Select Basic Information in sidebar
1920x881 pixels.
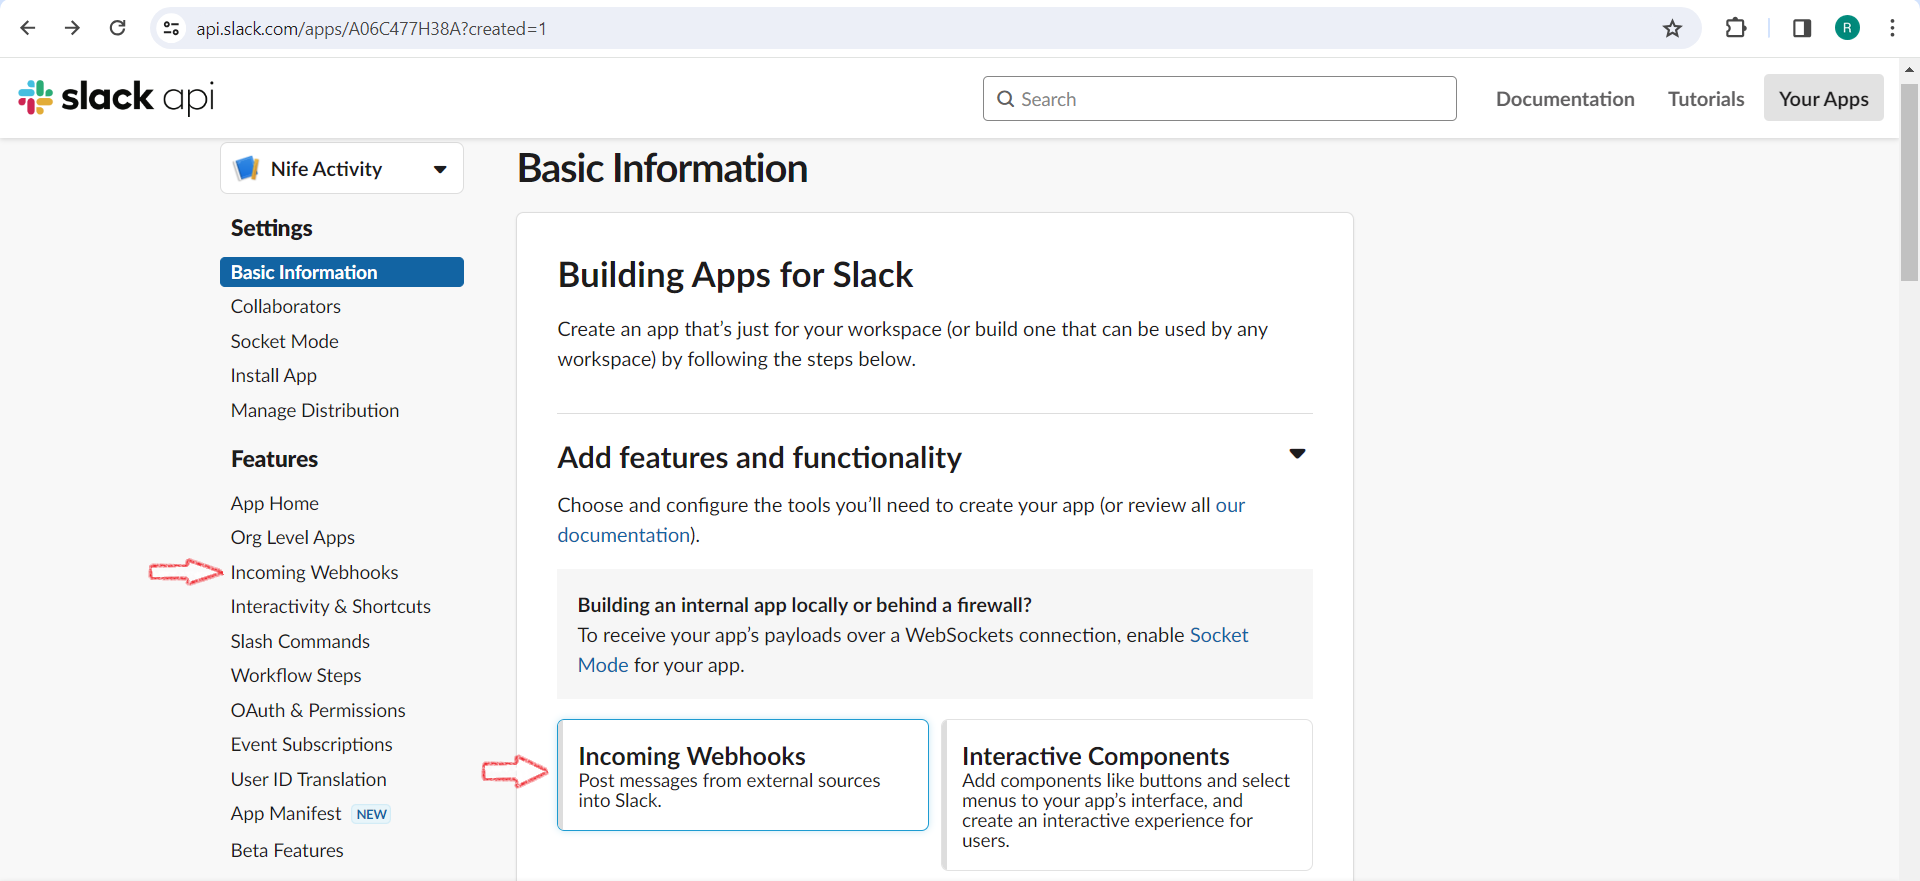pos(342,272)
